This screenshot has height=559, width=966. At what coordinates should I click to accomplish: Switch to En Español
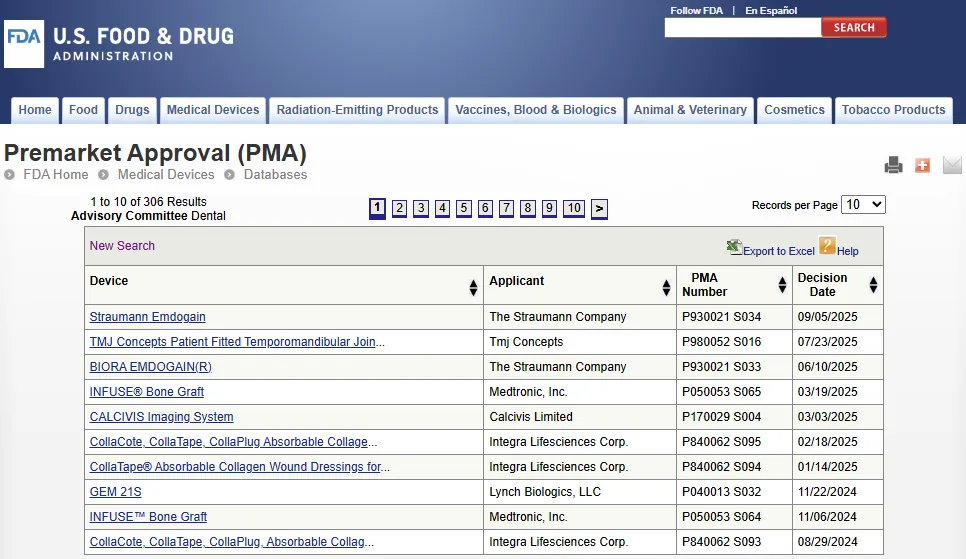click(x=771, y=10)
